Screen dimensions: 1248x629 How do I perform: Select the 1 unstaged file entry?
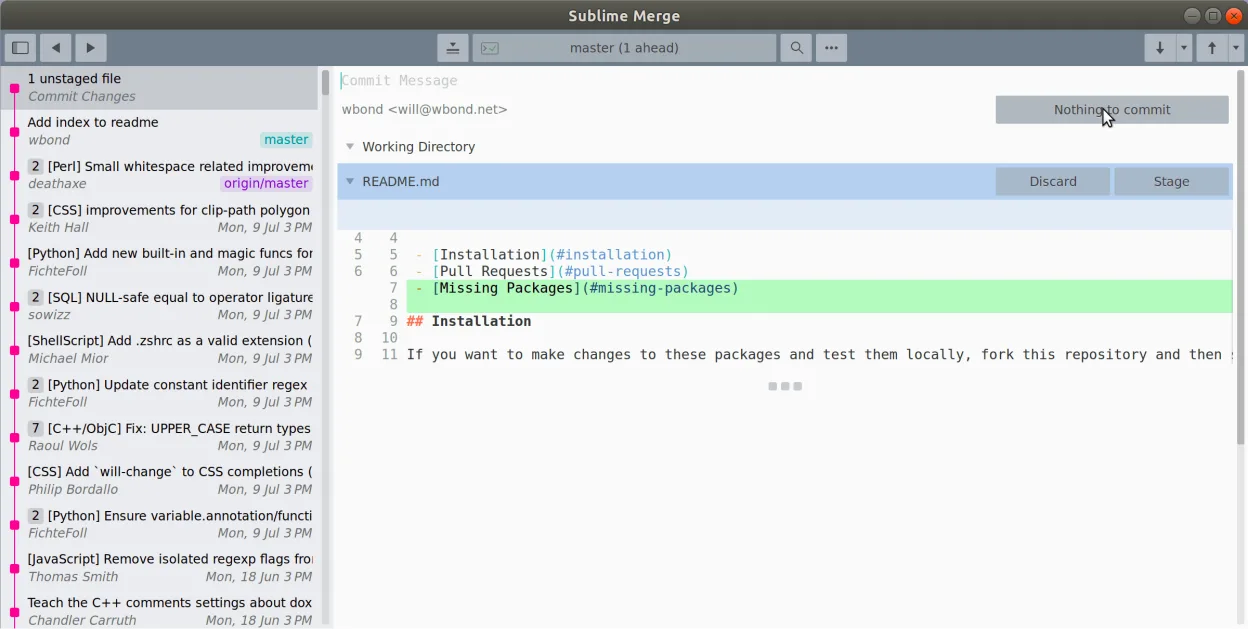[160, 87]
